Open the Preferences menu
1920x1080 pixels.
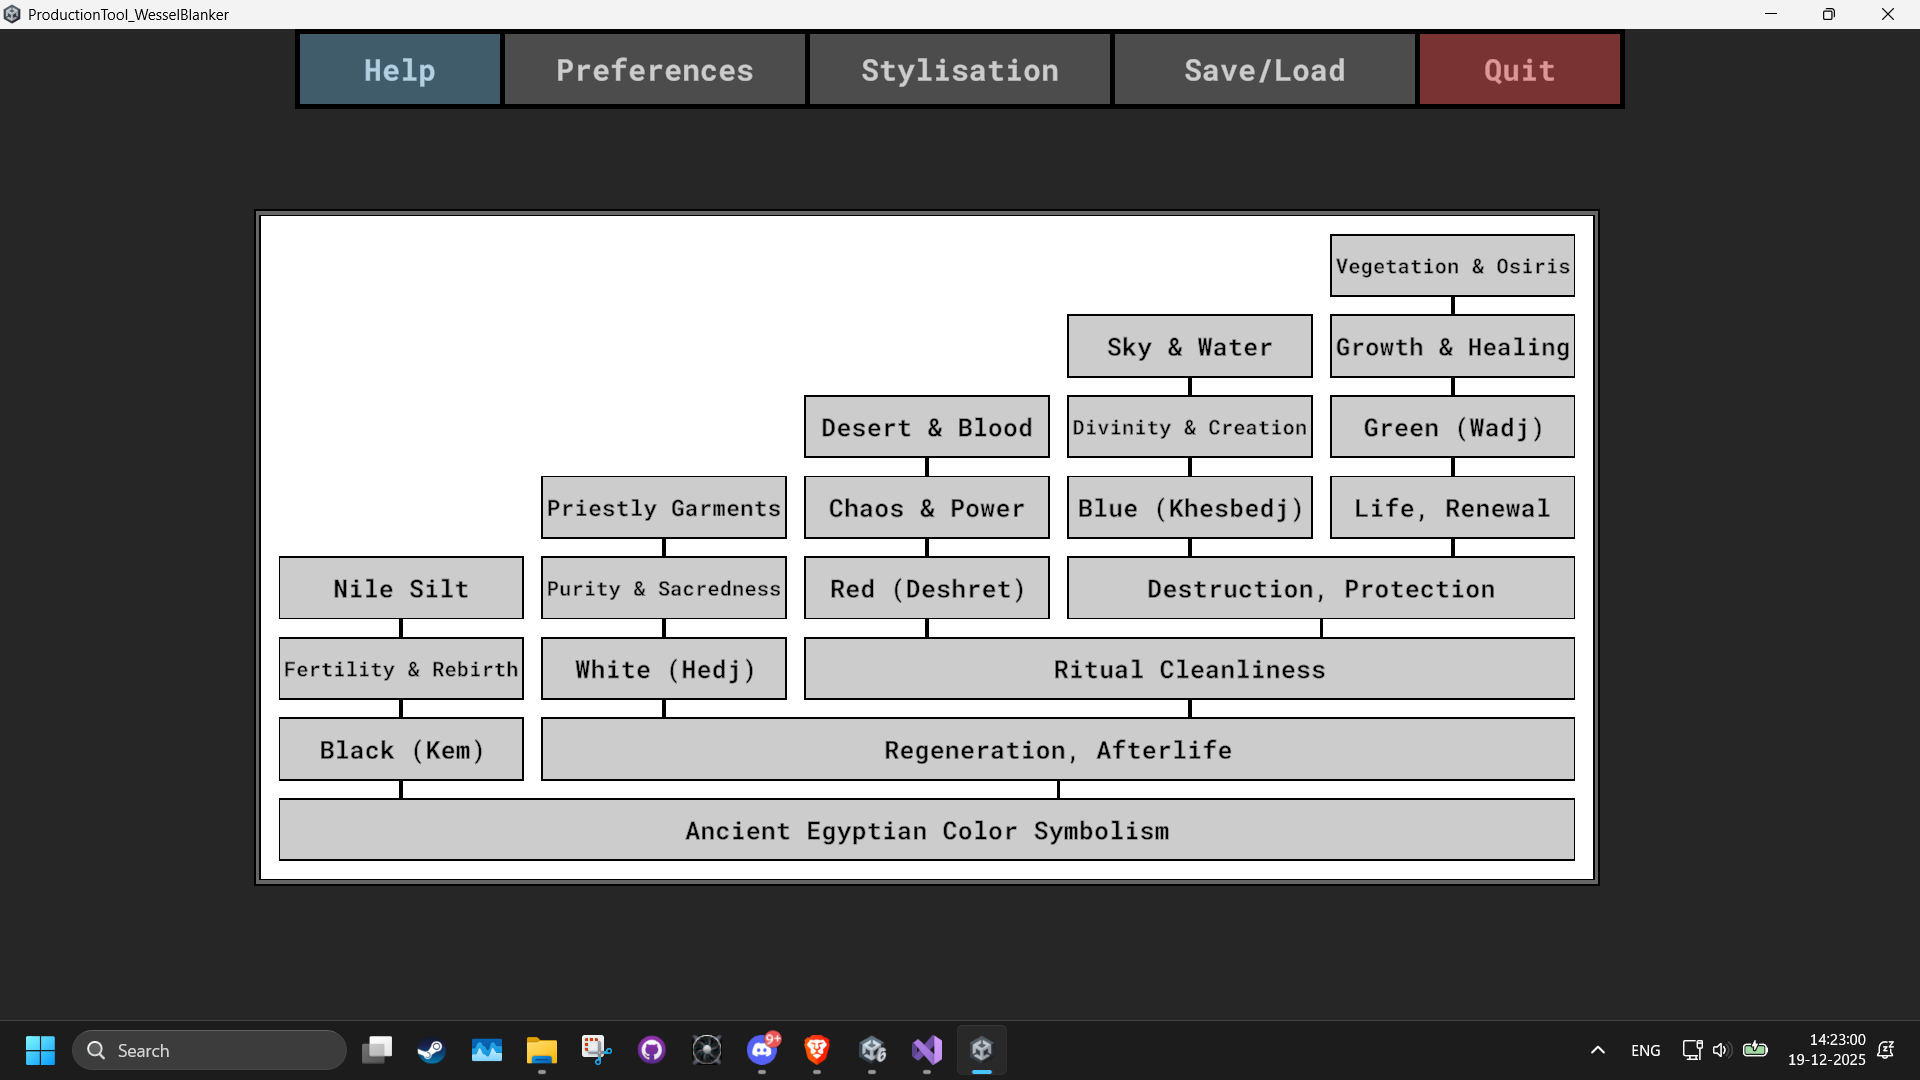(x=655, y=70)
